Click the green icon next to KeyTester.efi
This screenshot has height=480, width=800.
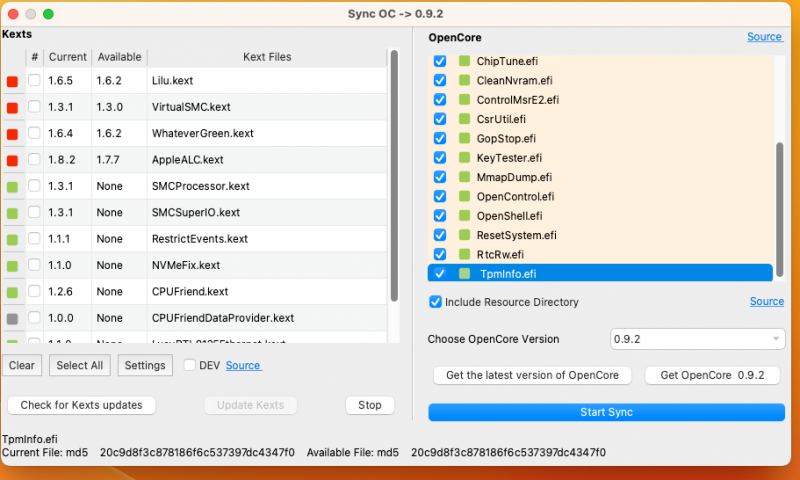coord(464,158)
